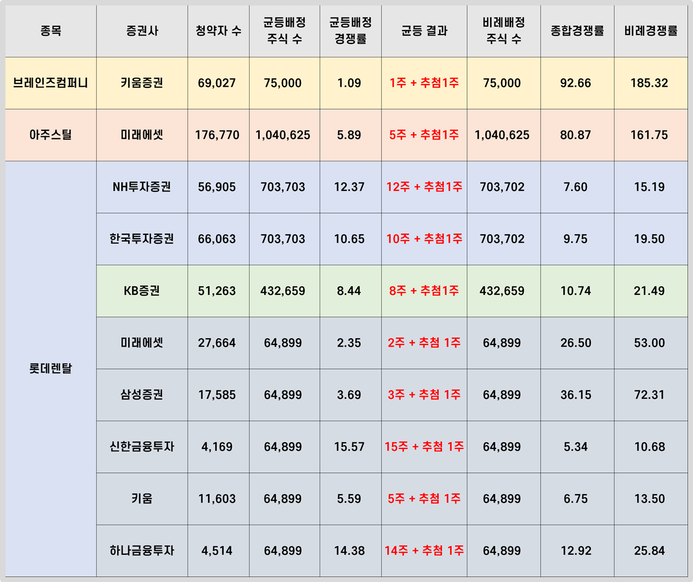The height and width of the screenshot is (582, 693).
Task: Click proportional rate 53.00
Action: (649, 343)
